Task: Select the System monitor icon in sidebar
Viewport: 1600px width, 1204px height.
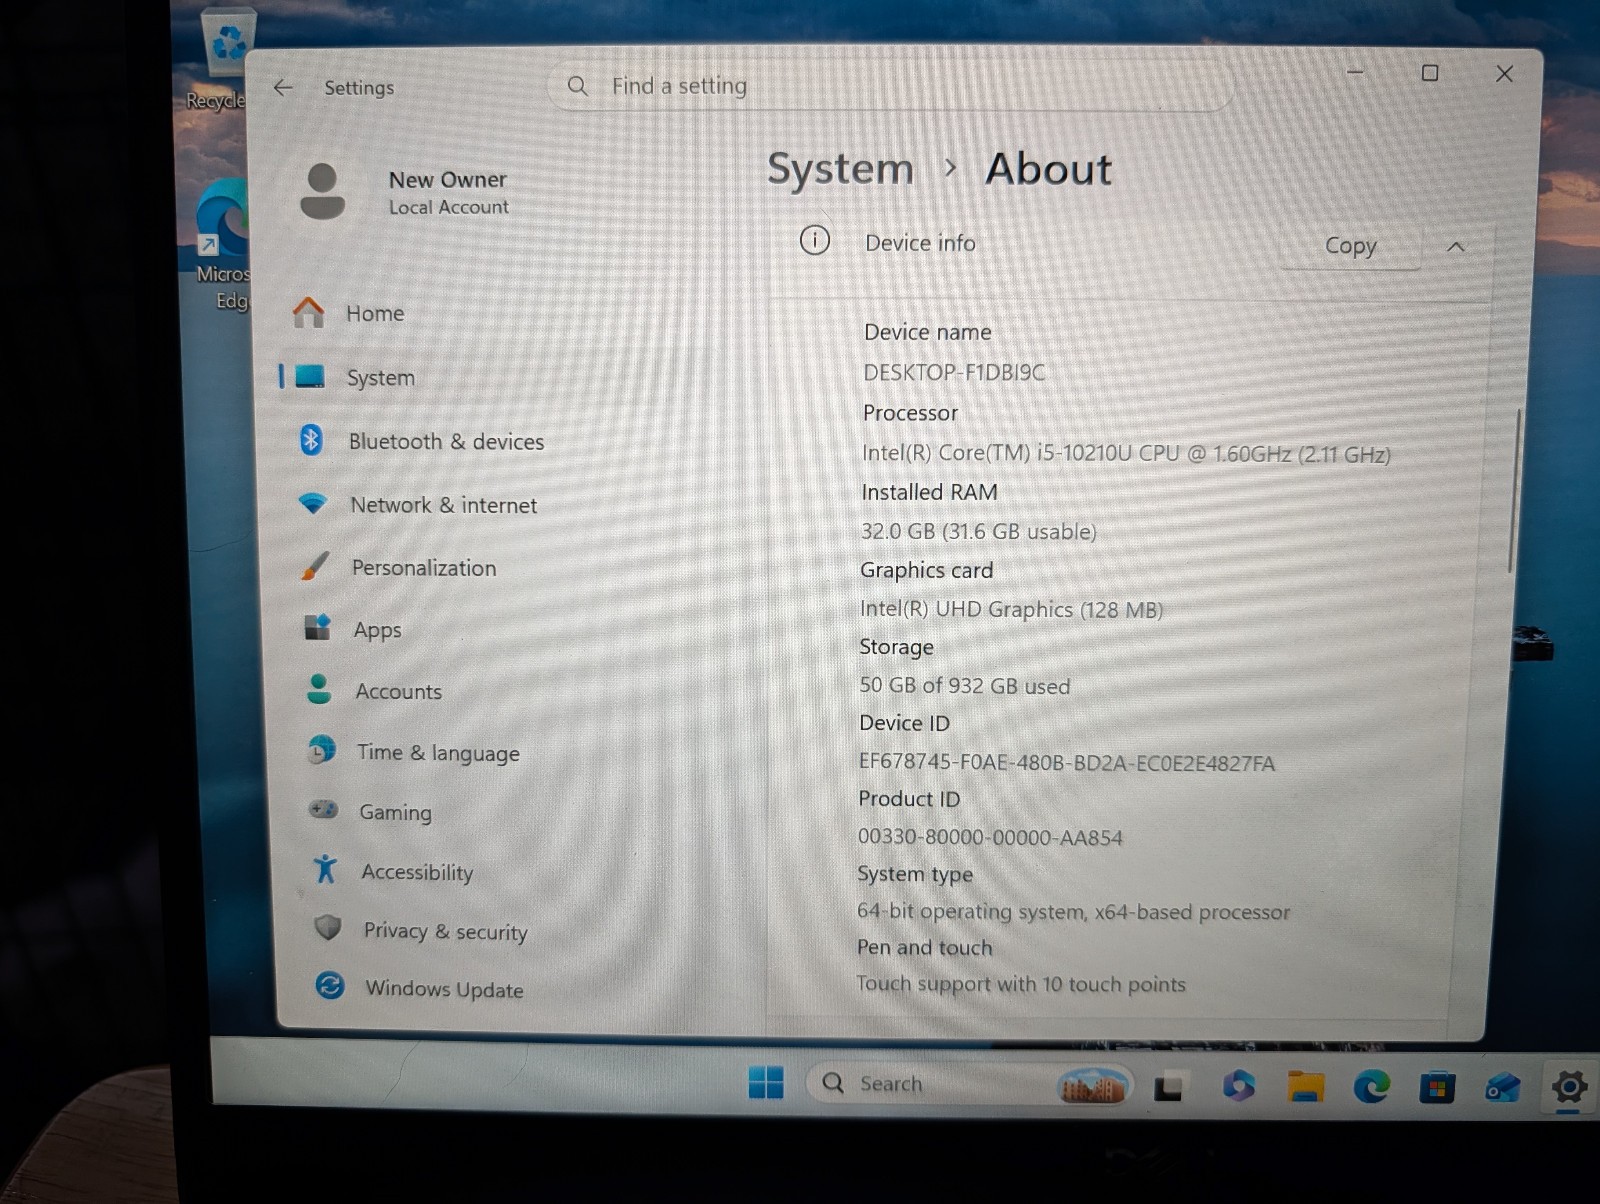Action: (310, 377)
